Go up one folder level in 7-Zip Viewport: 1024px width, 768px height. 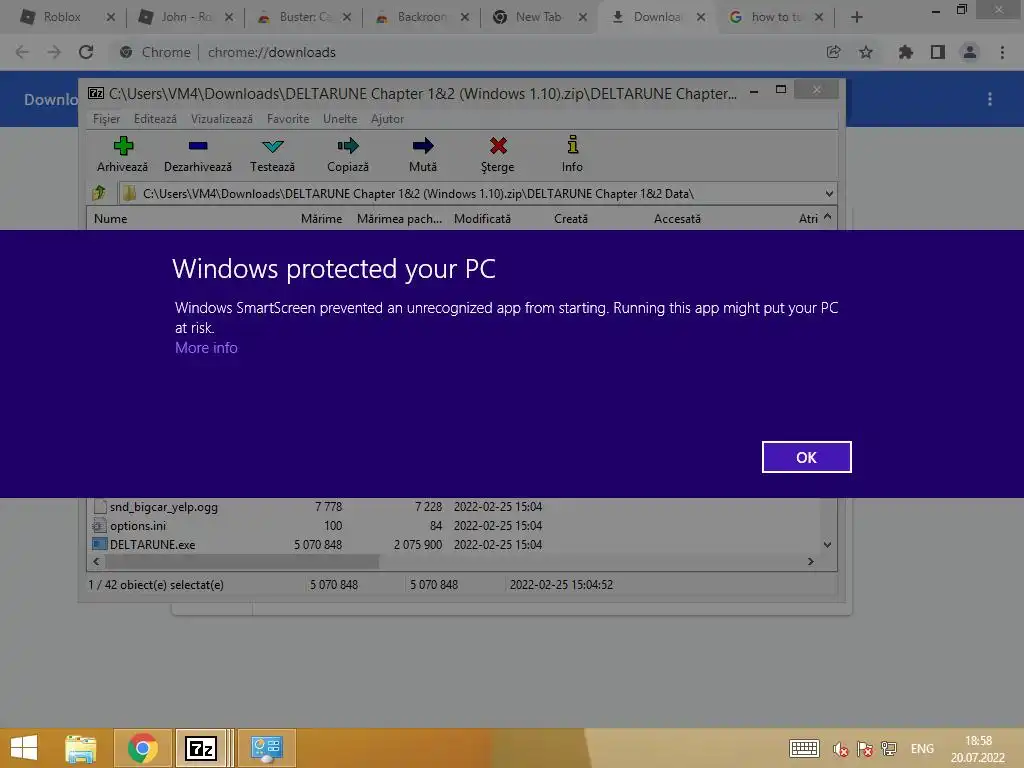coord(99,193)
